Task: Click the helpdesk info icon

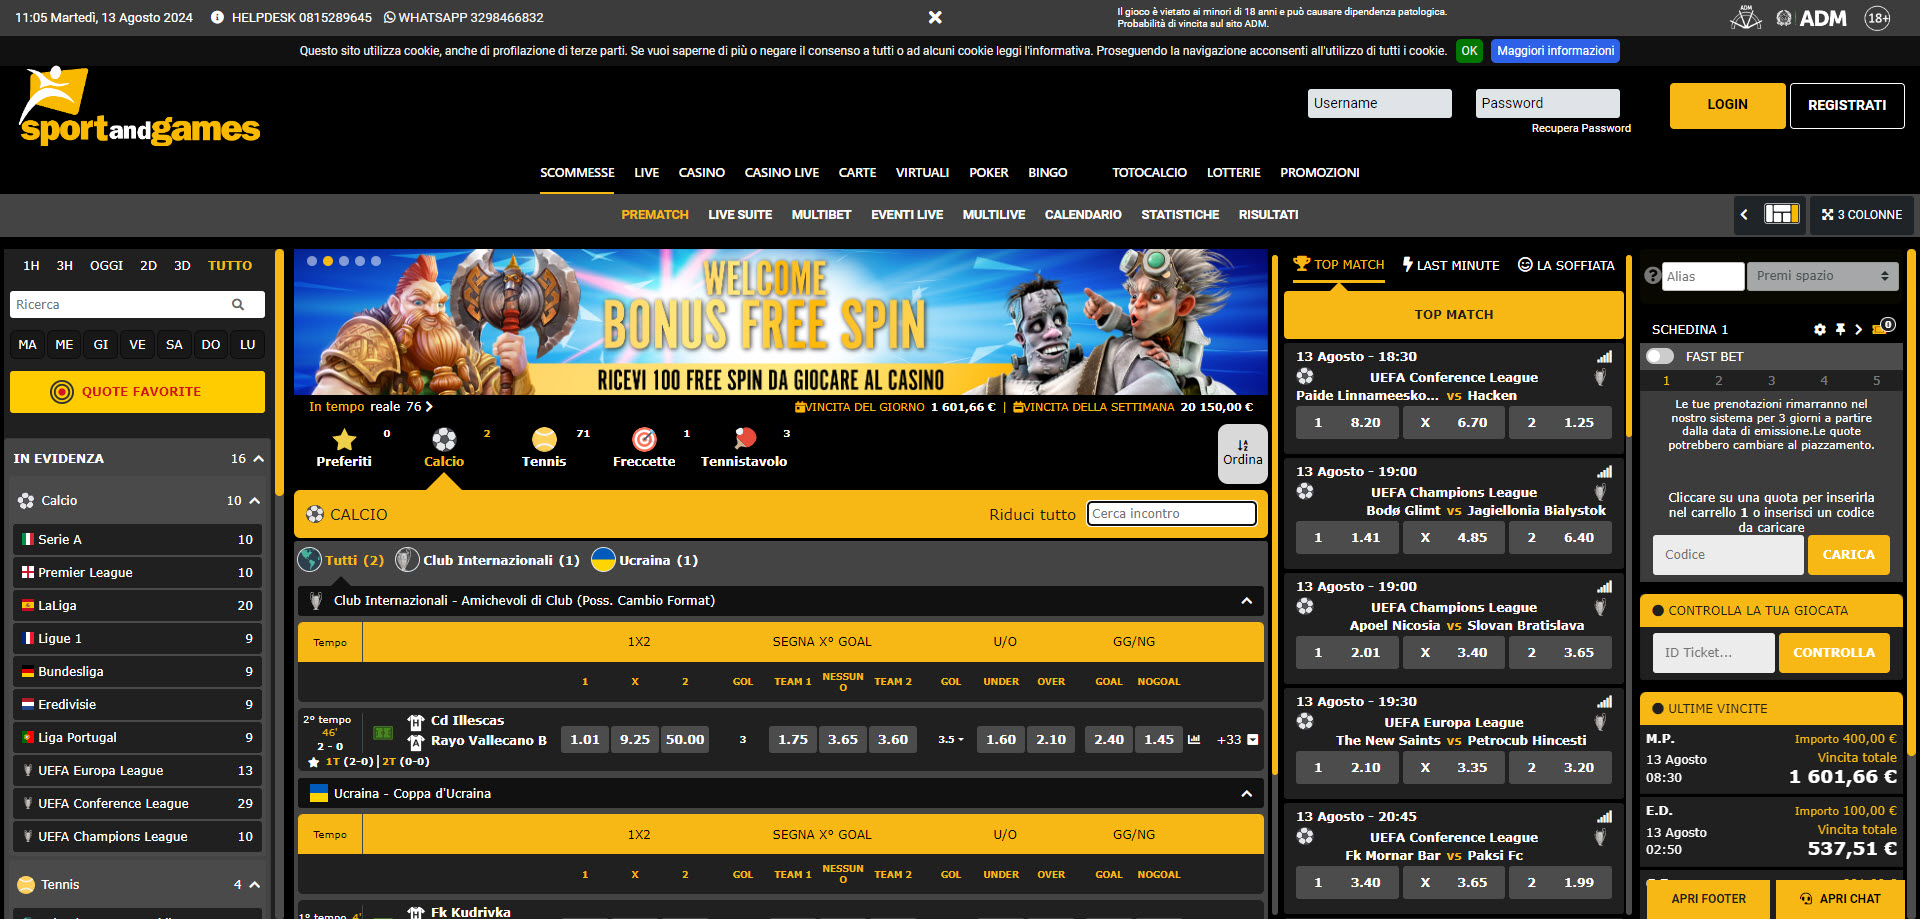Action: (x=217, y=17)
